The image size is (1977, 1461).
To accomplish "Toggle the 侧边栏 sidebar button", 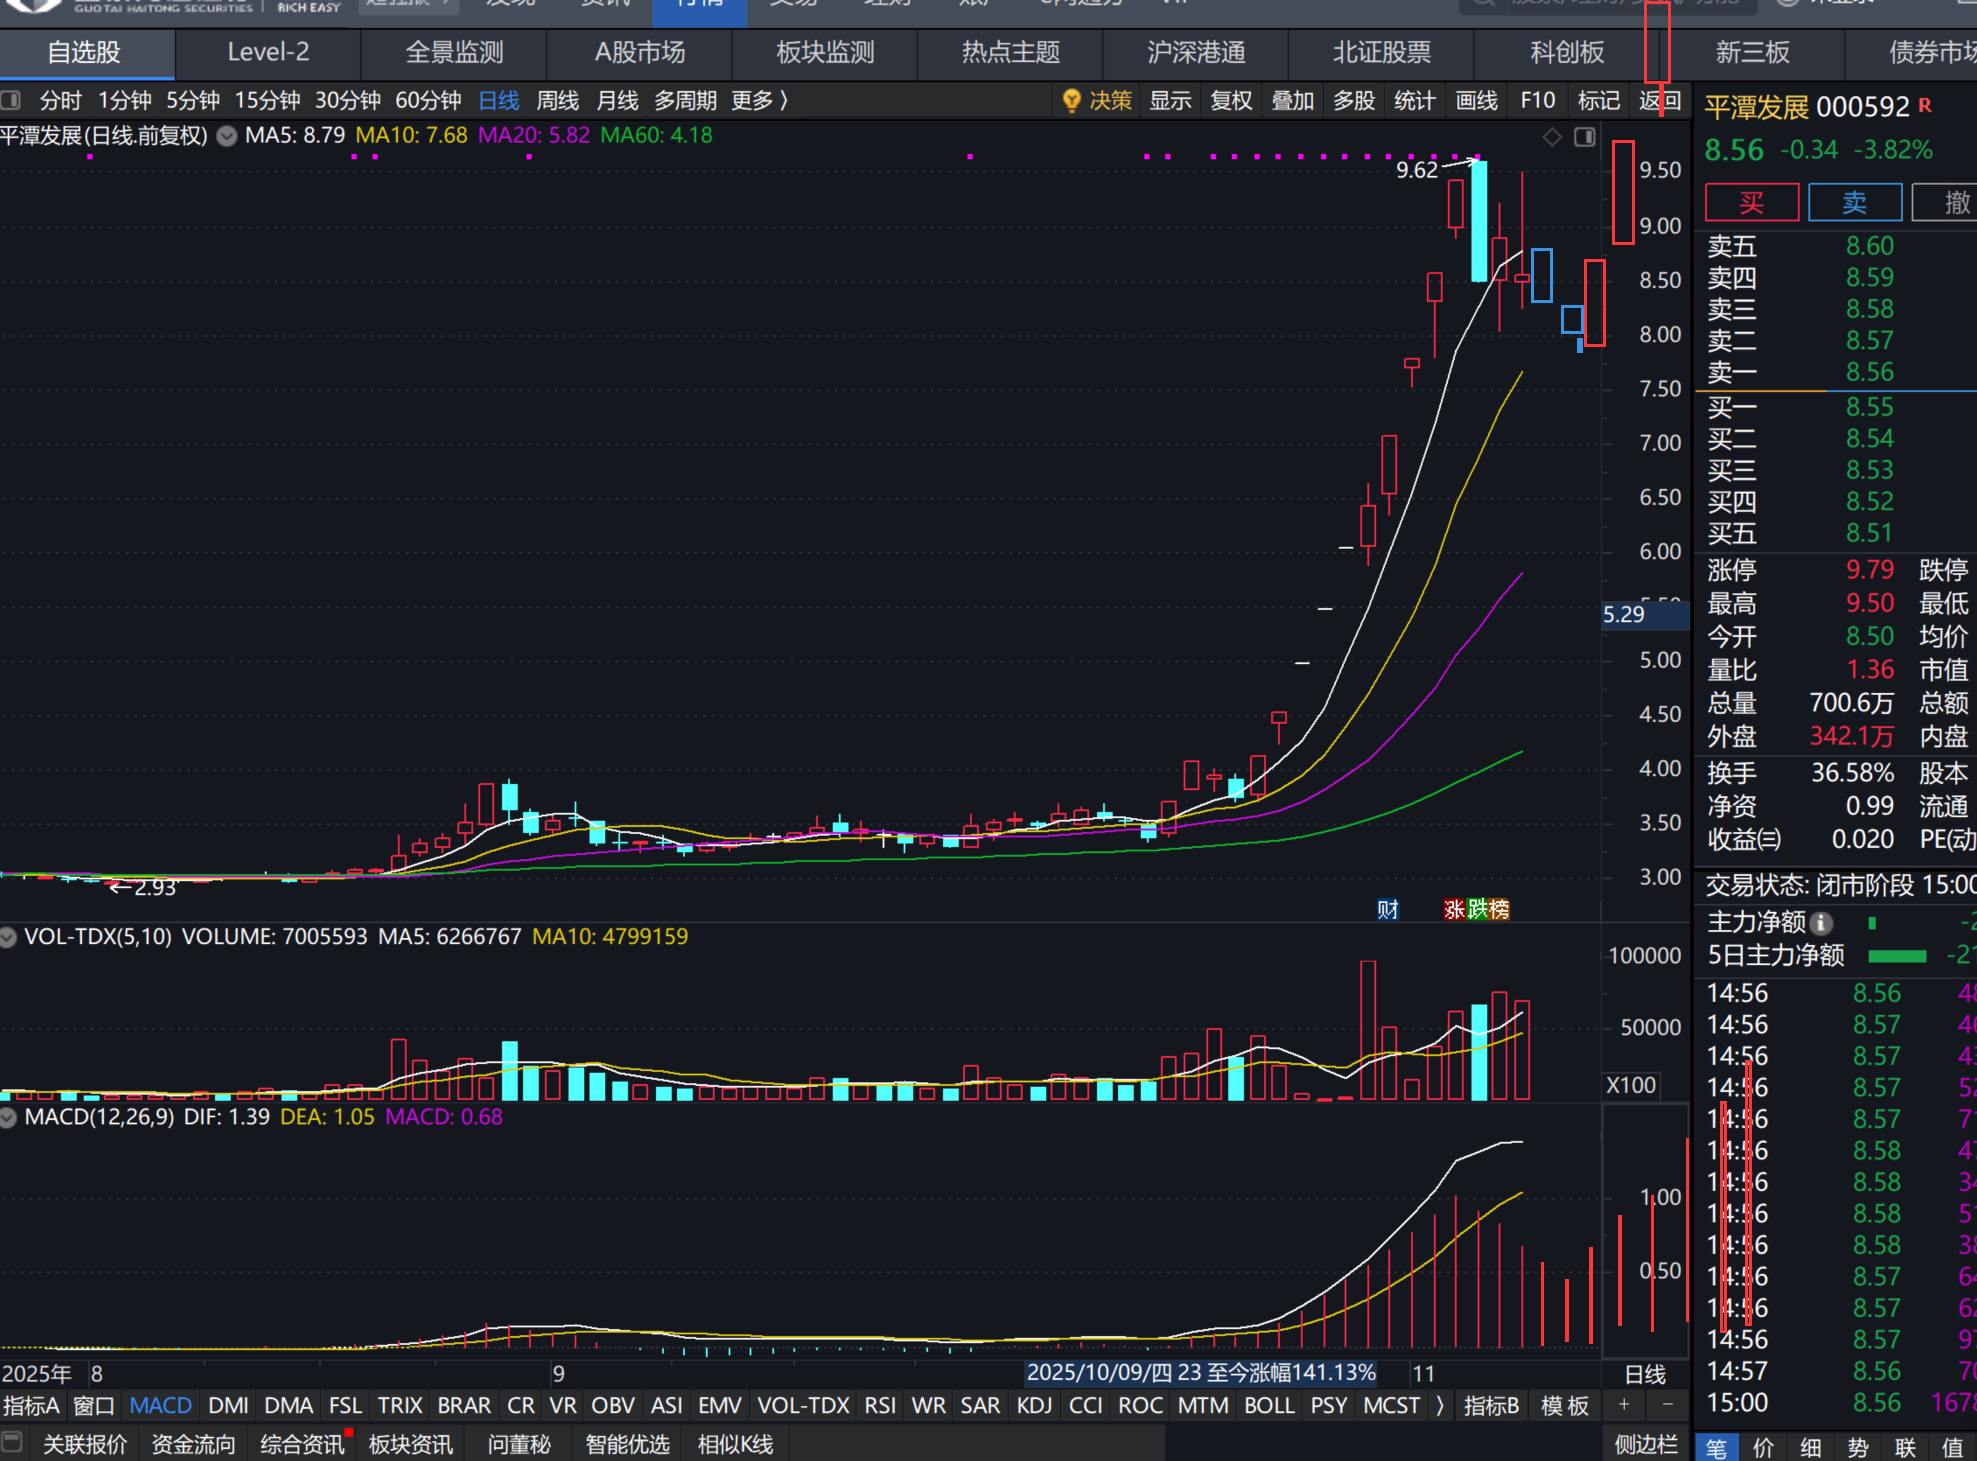I will 1645,1444.
